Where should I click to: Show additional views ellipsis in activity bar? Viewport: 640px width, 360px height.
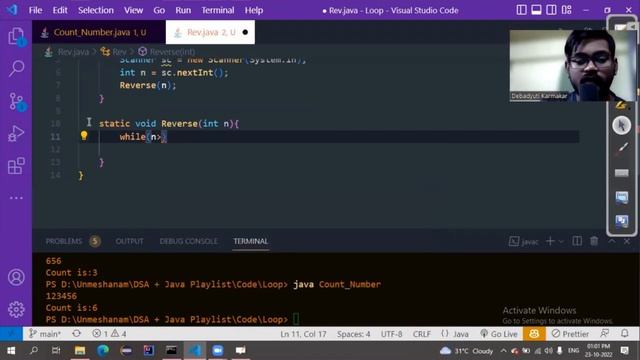[x=16, y=198]
